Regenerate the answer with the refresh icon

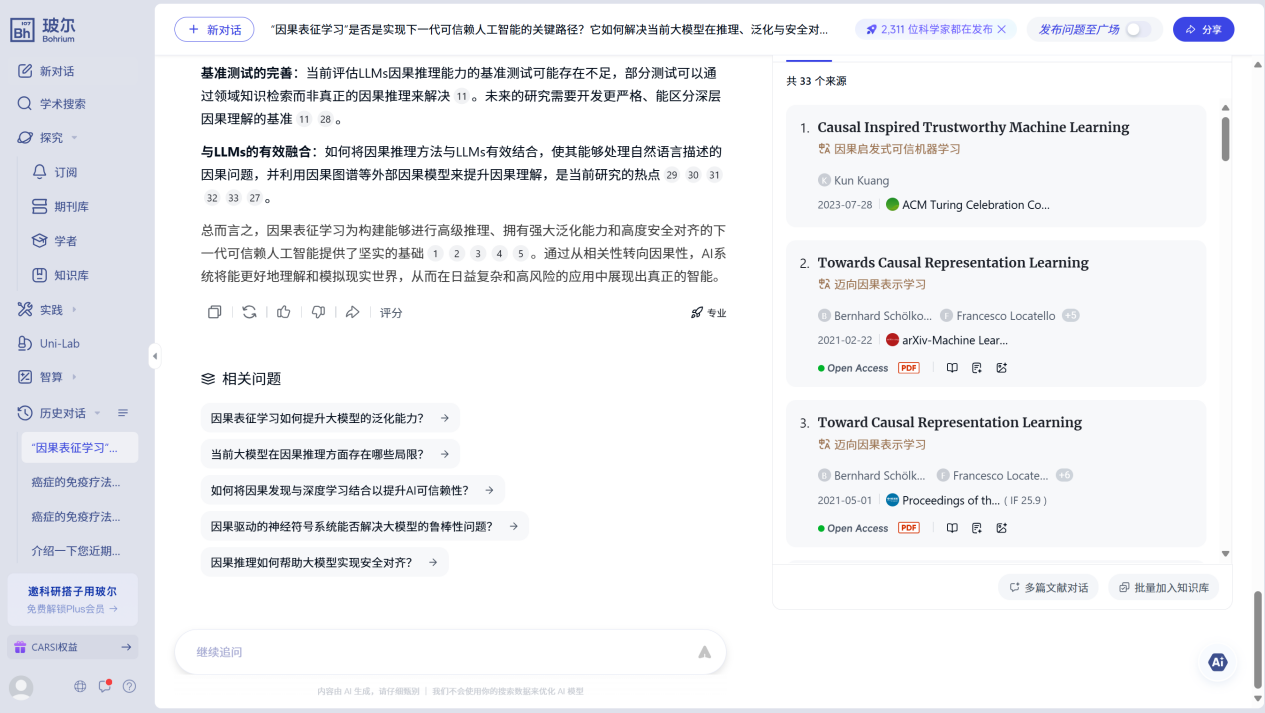tap(249, 312)
